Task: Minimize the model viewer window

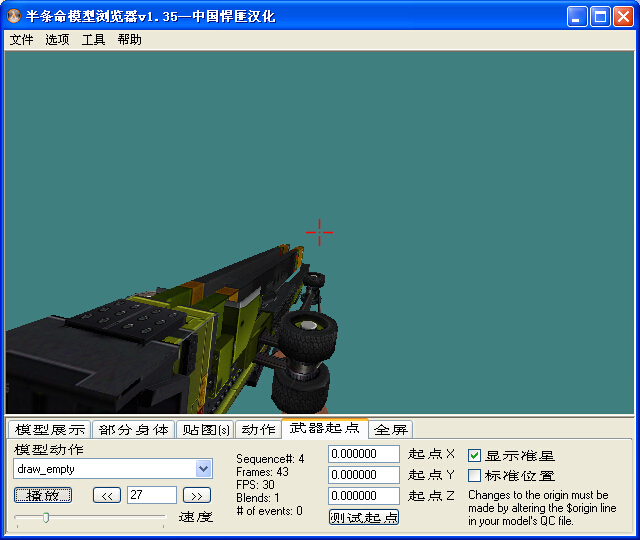Action: [x=577, y=17]
